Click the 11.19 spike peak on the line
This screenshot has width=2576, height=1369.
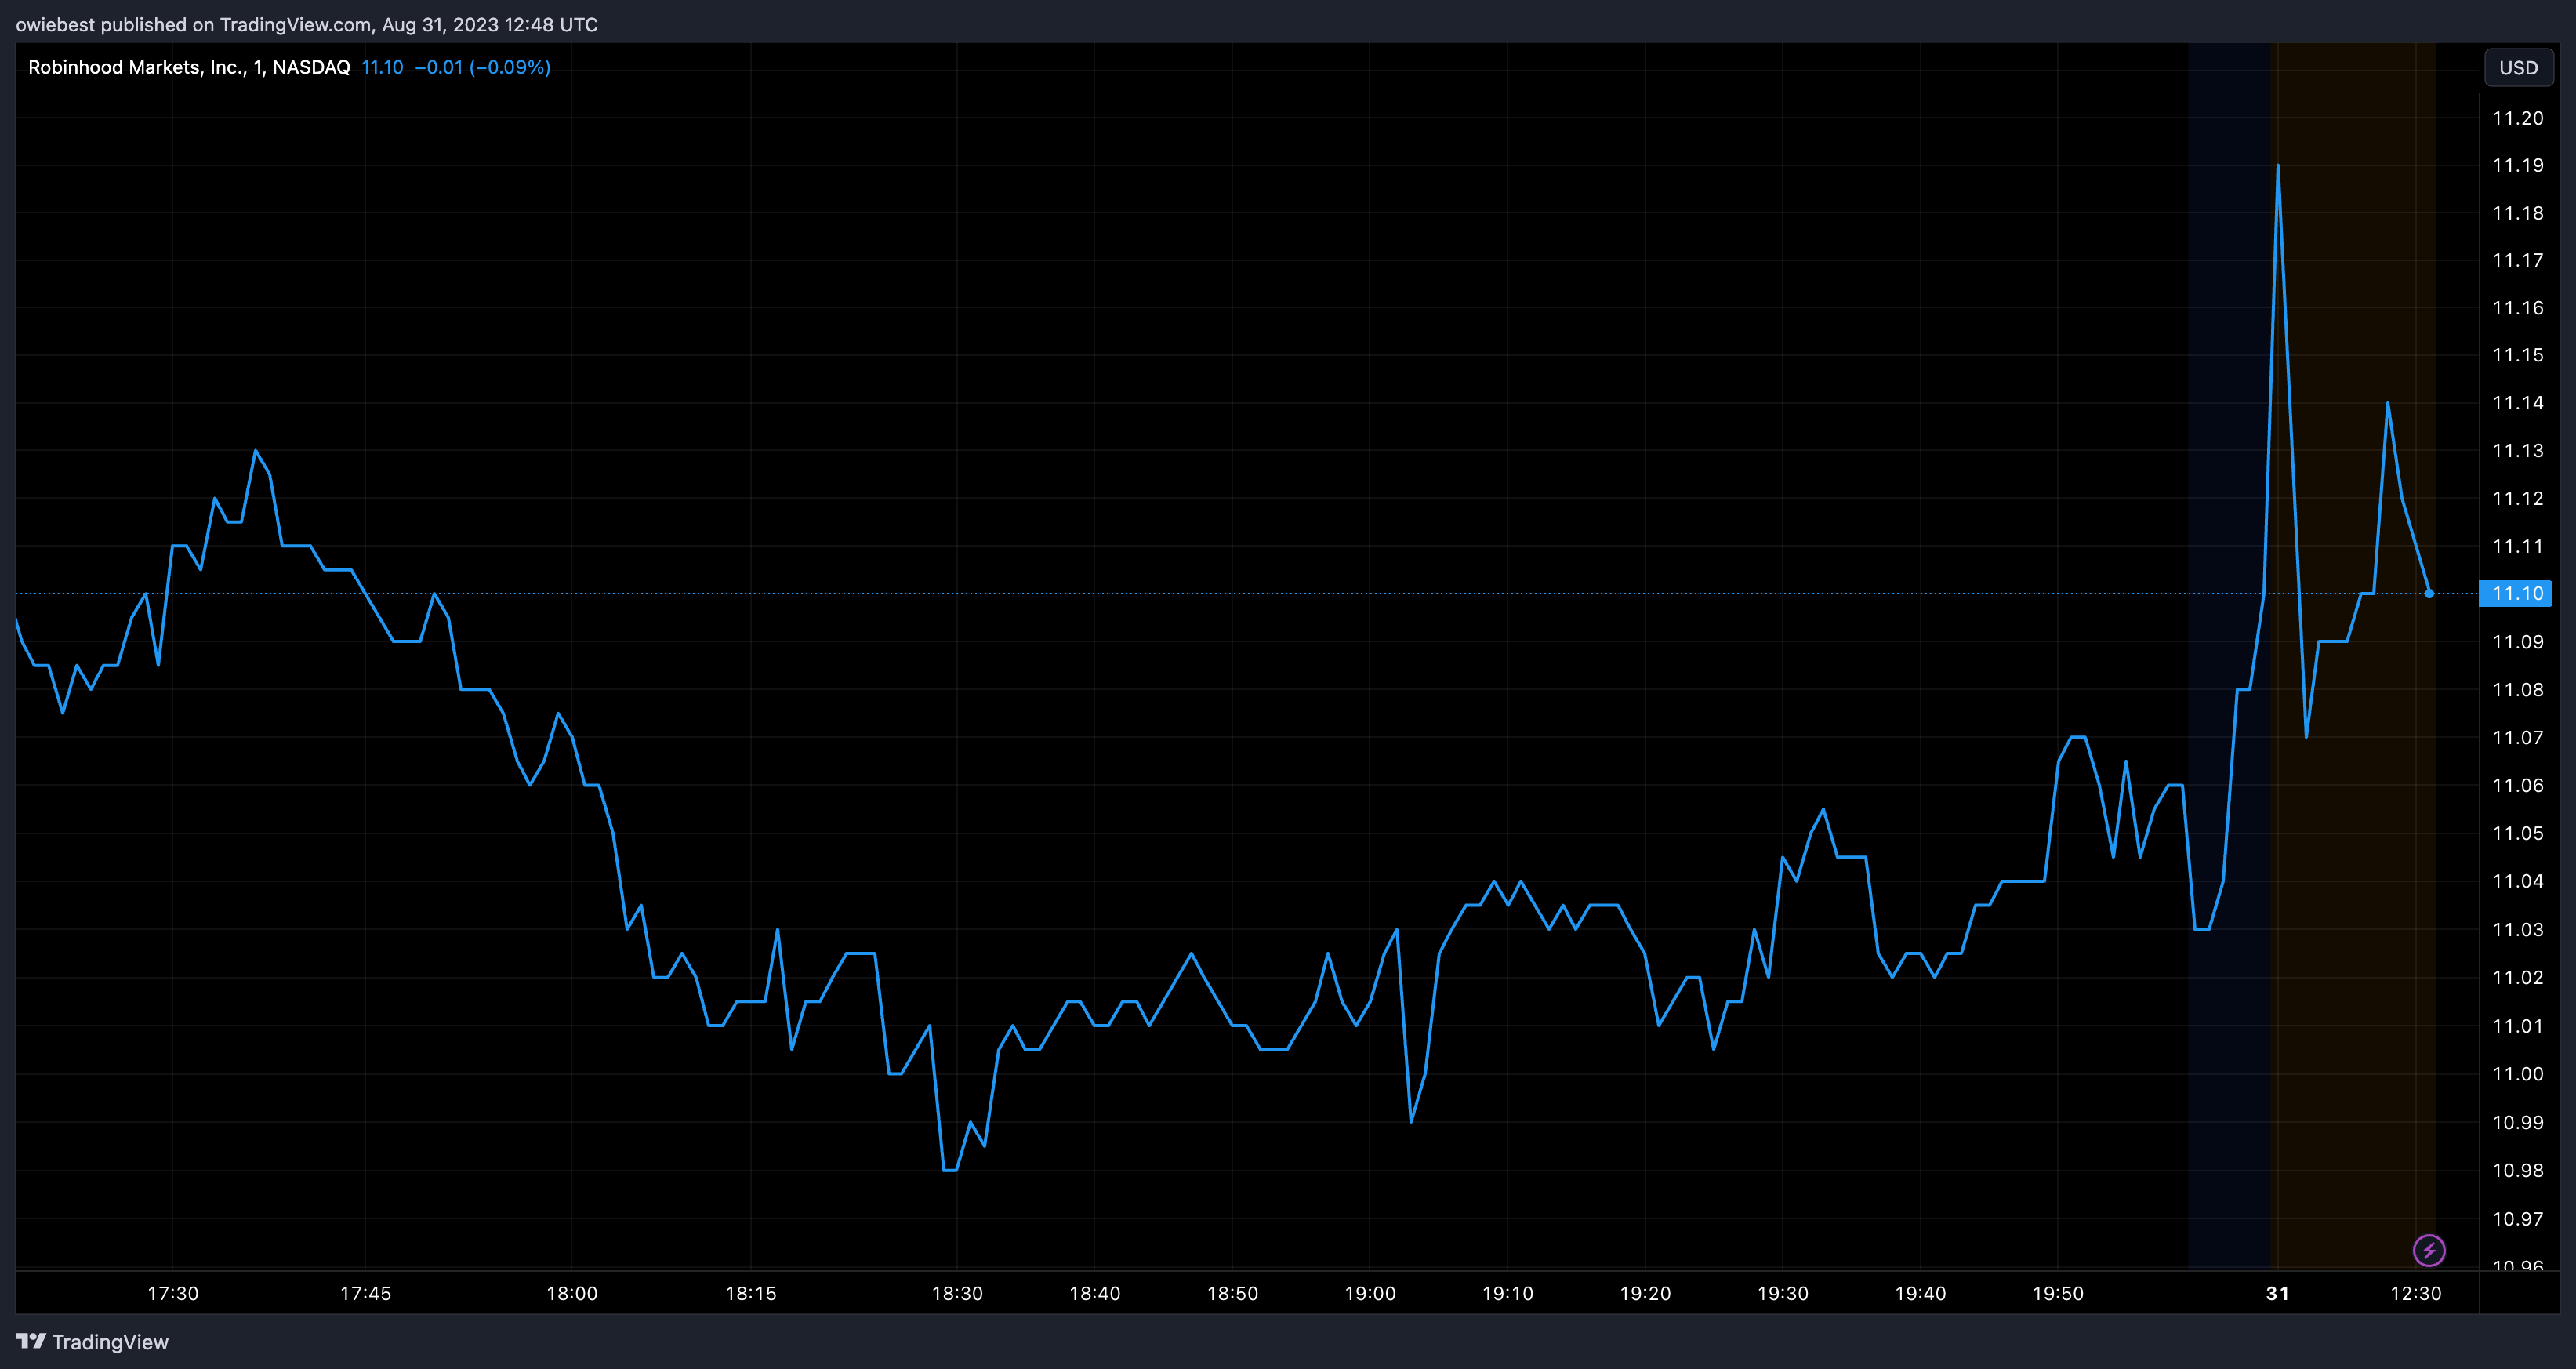point(2278,167)
